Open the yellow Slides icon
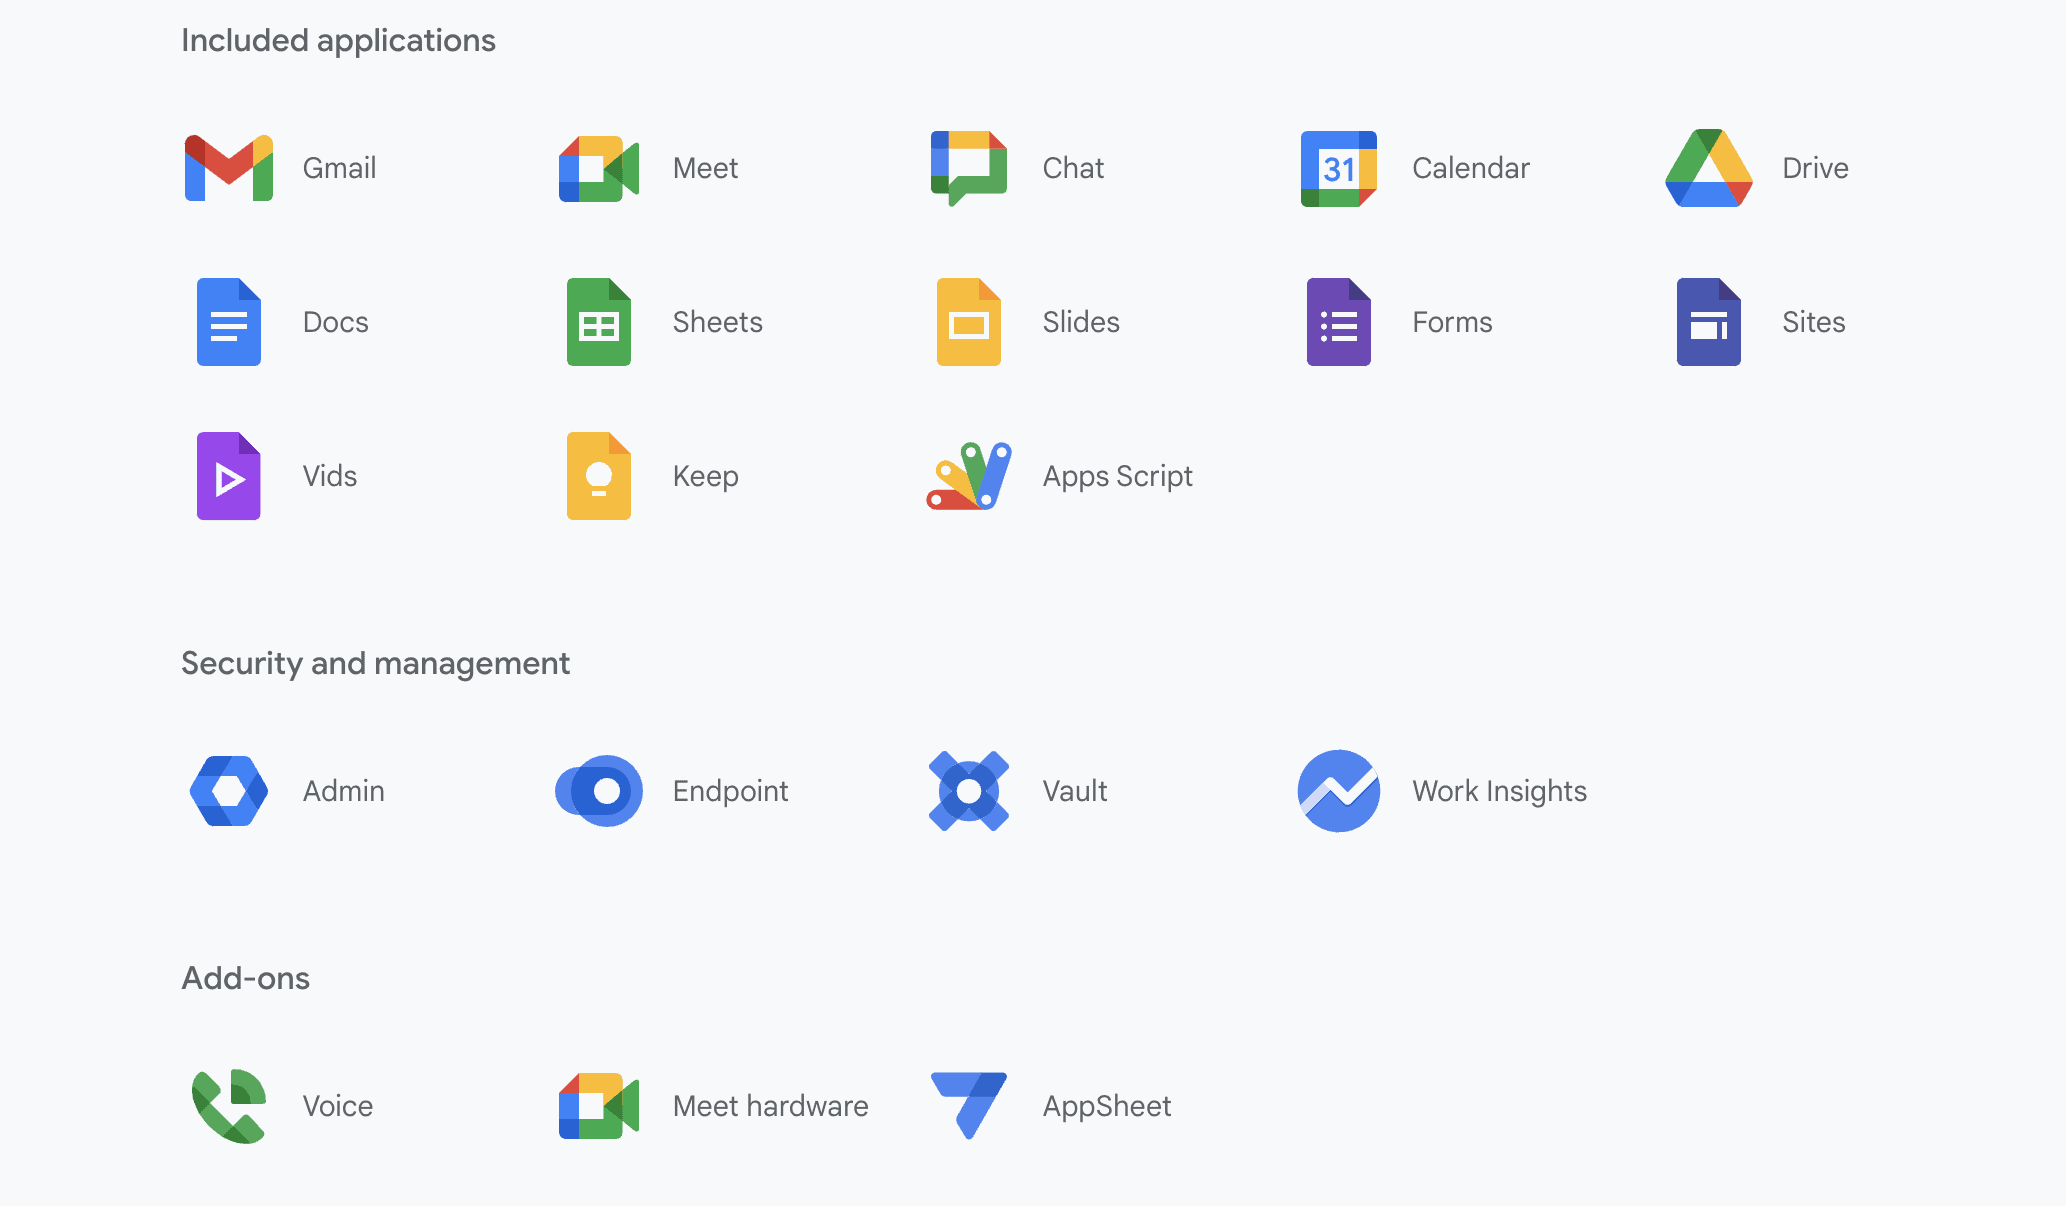2066x1206 pixels. click(969, 322)
